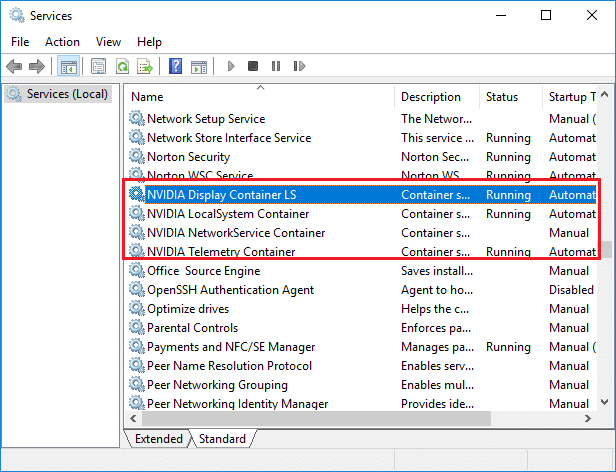Screen dimensions: 616x472
Task: Switch to the Extended tab
Action: (158, 439)
